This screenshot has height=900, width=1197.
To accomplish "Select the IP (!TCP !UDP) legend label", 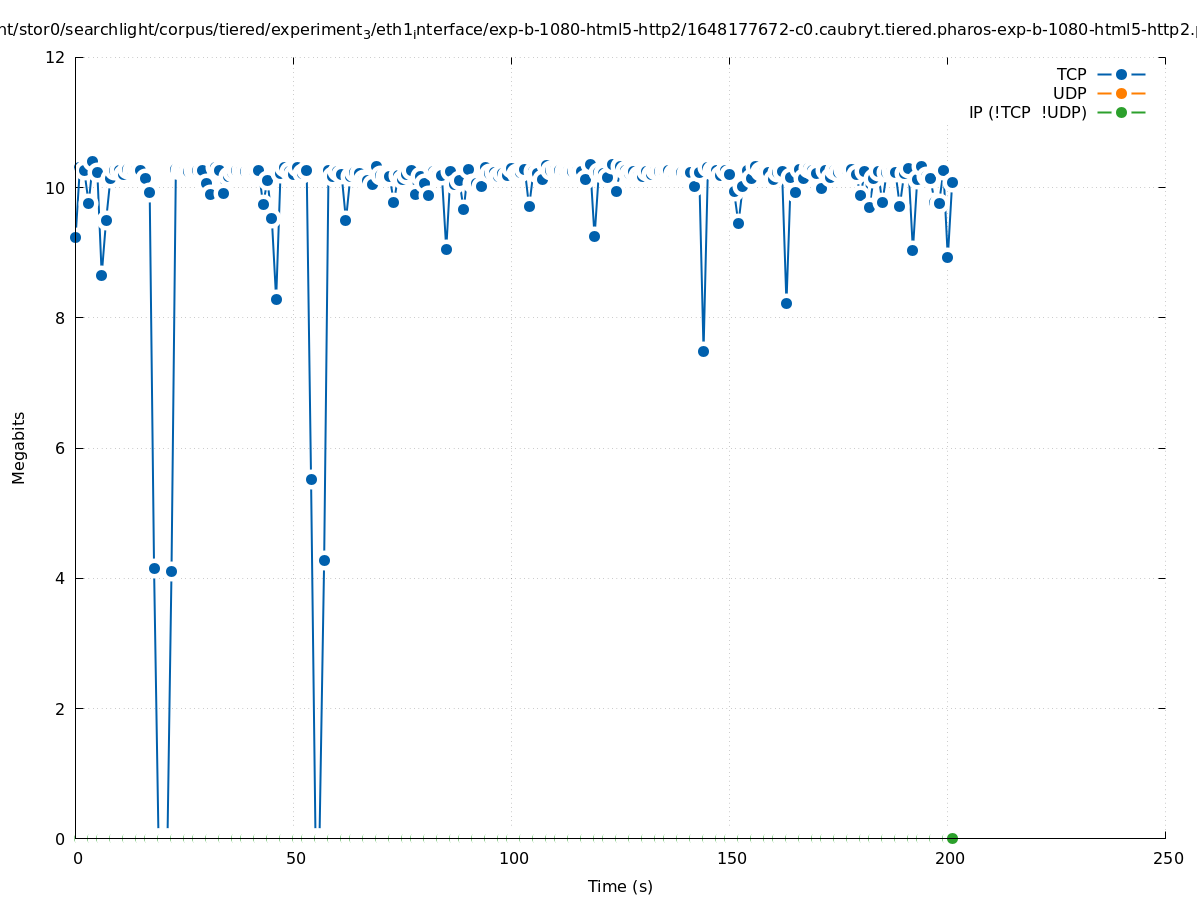I will pyautogui.click(x=1027, y=112).
